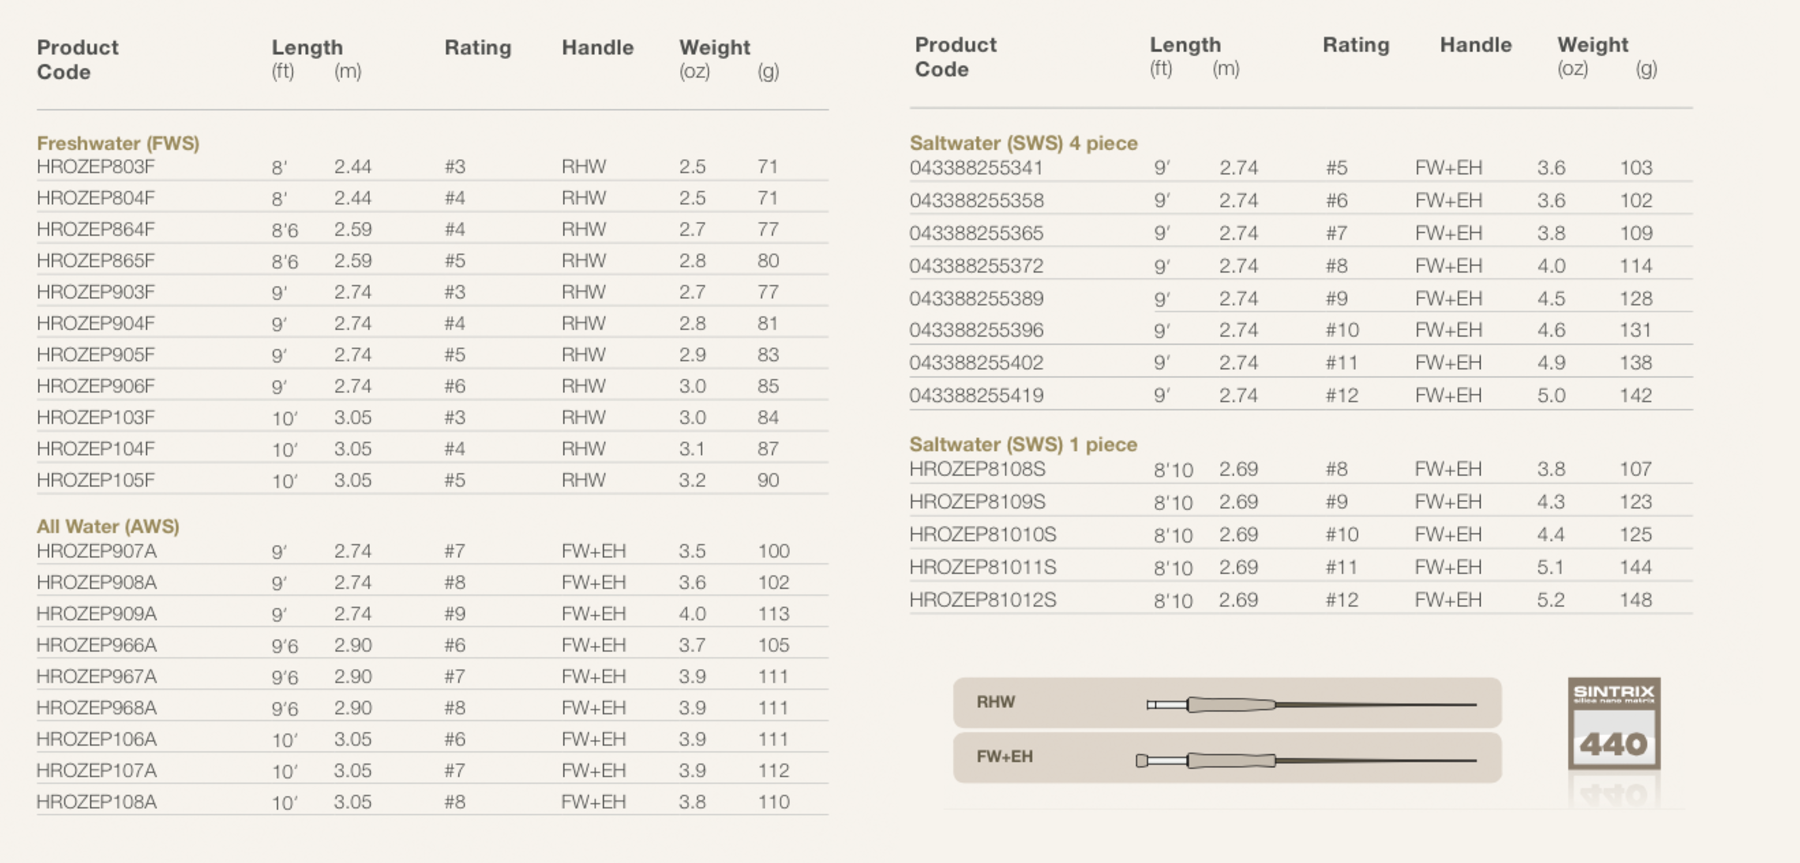The width and height of the screenshot is (1800, 863).
Task: Select the FW+EH legend label
Action: (x=1004, y=757)
